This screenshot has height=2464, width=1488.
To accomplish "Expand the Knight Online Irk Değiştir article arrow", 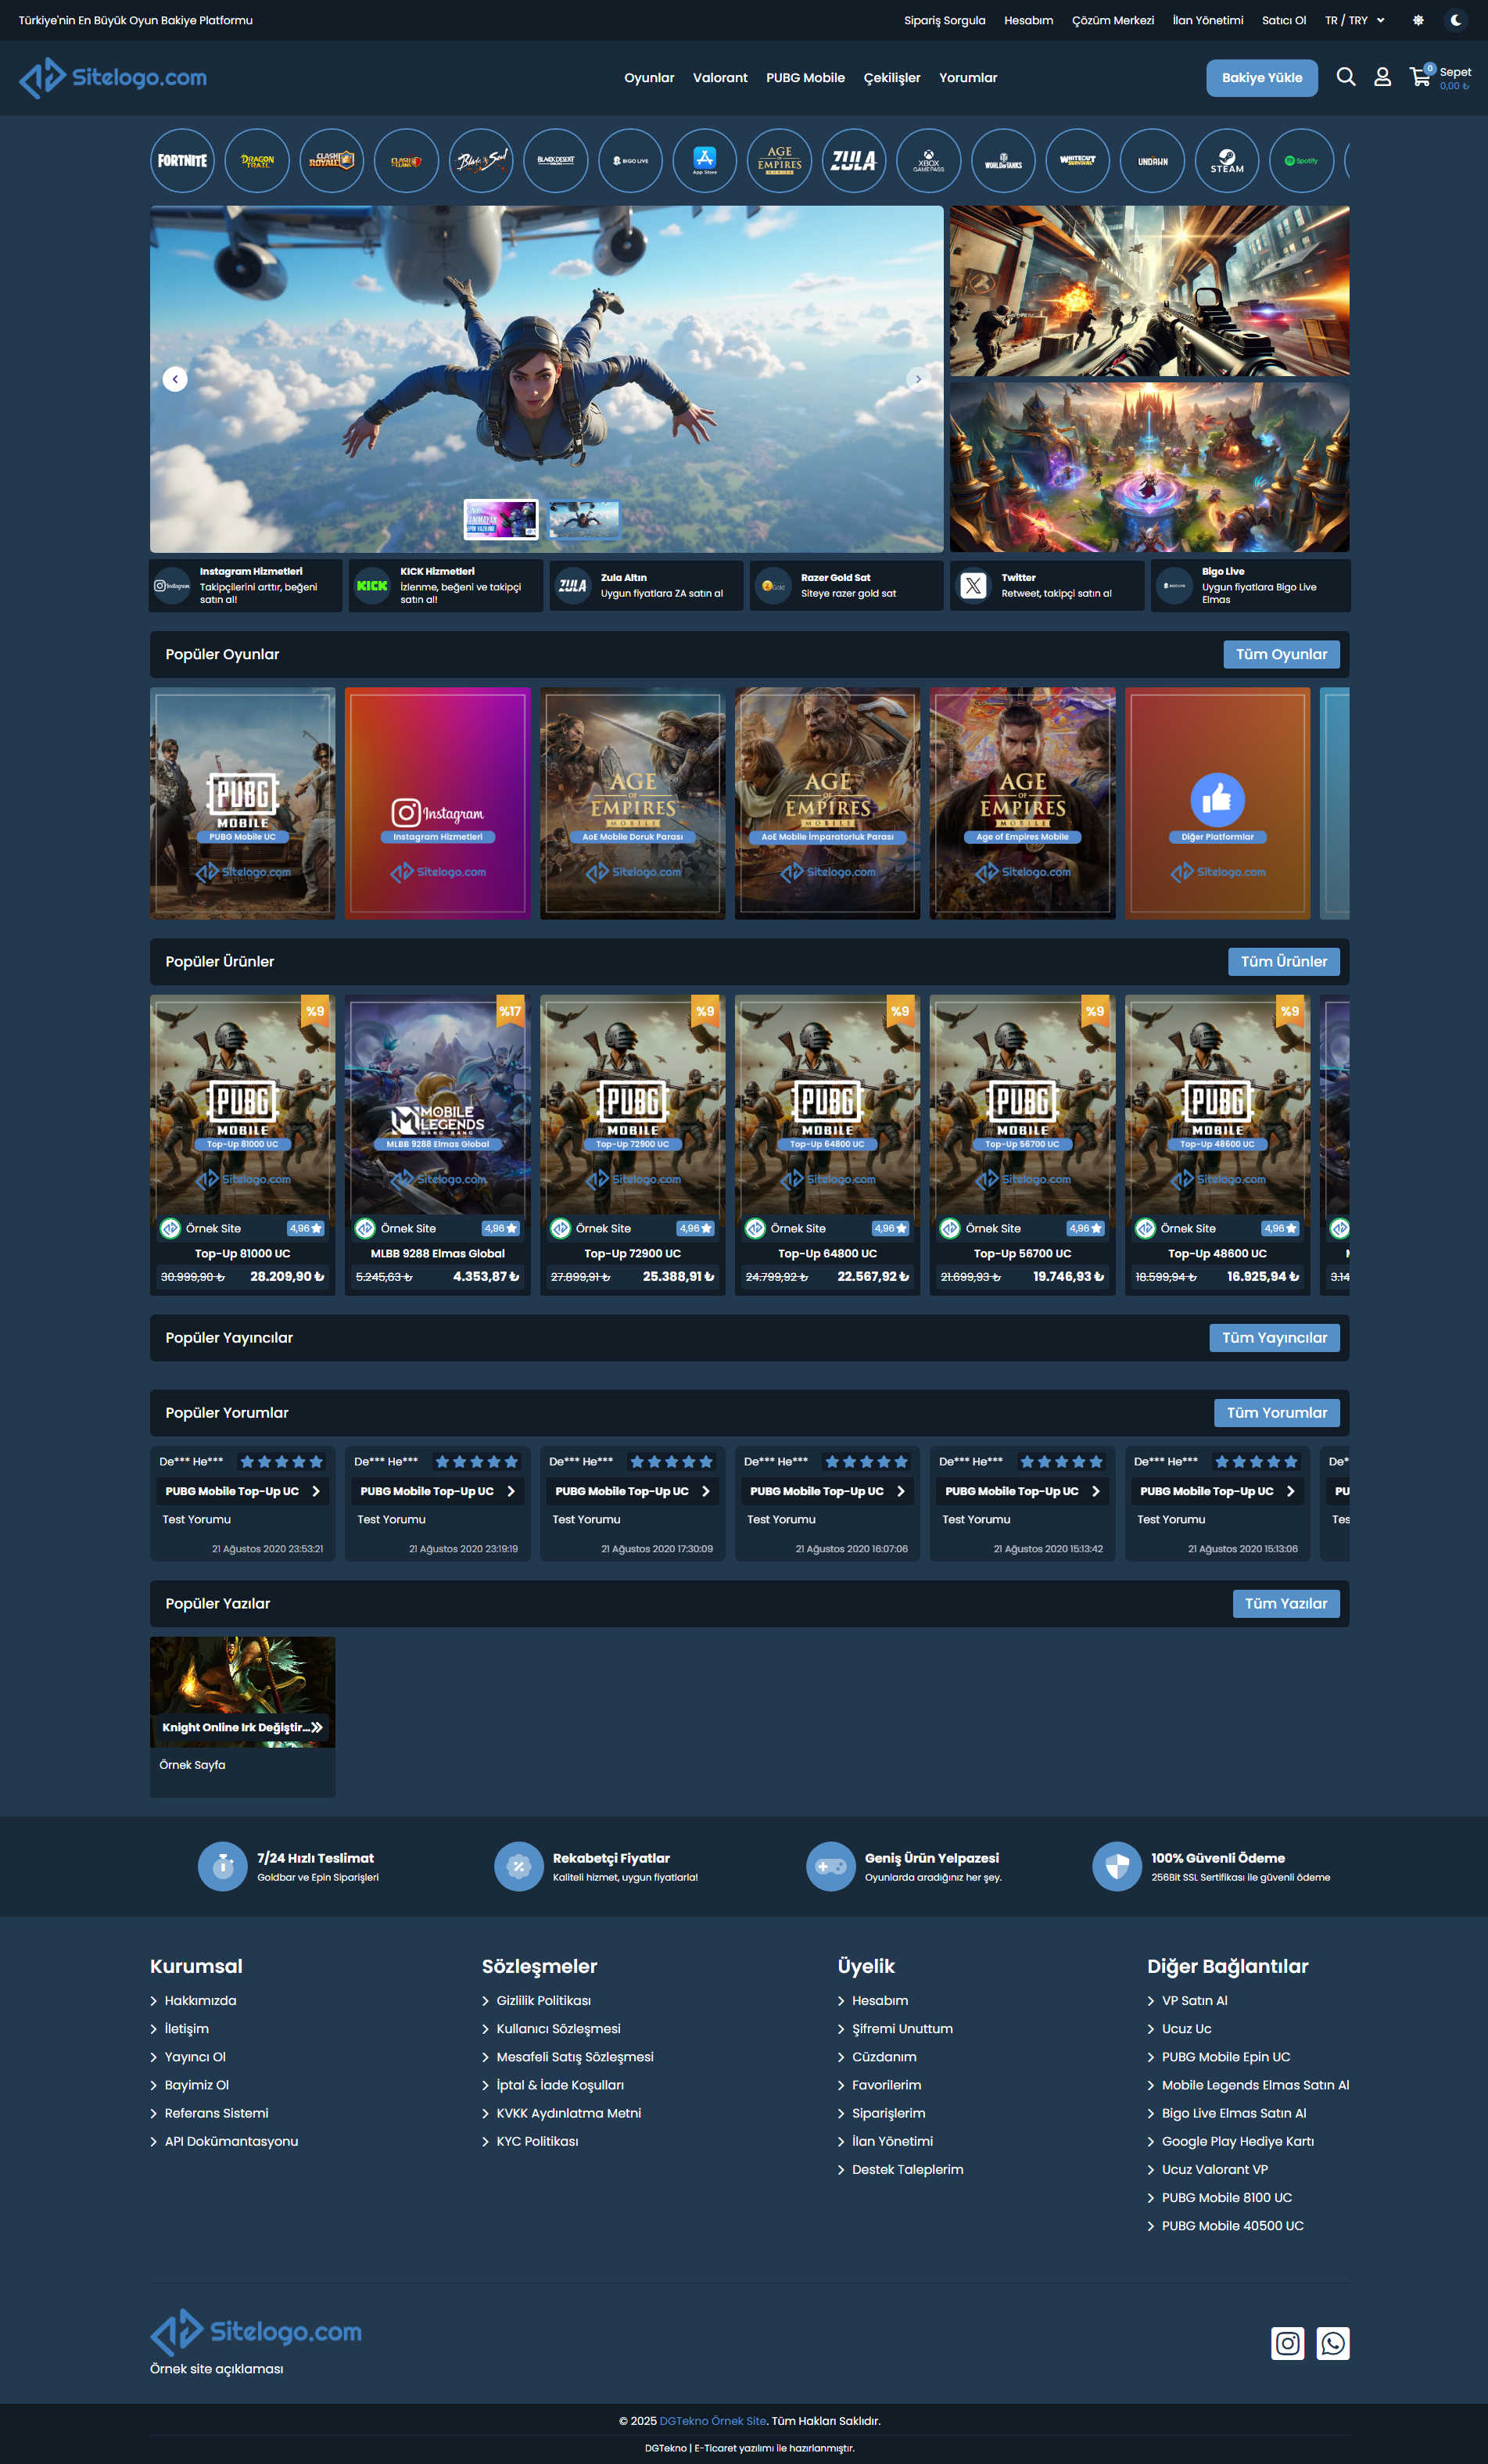I will (317, 1727).
